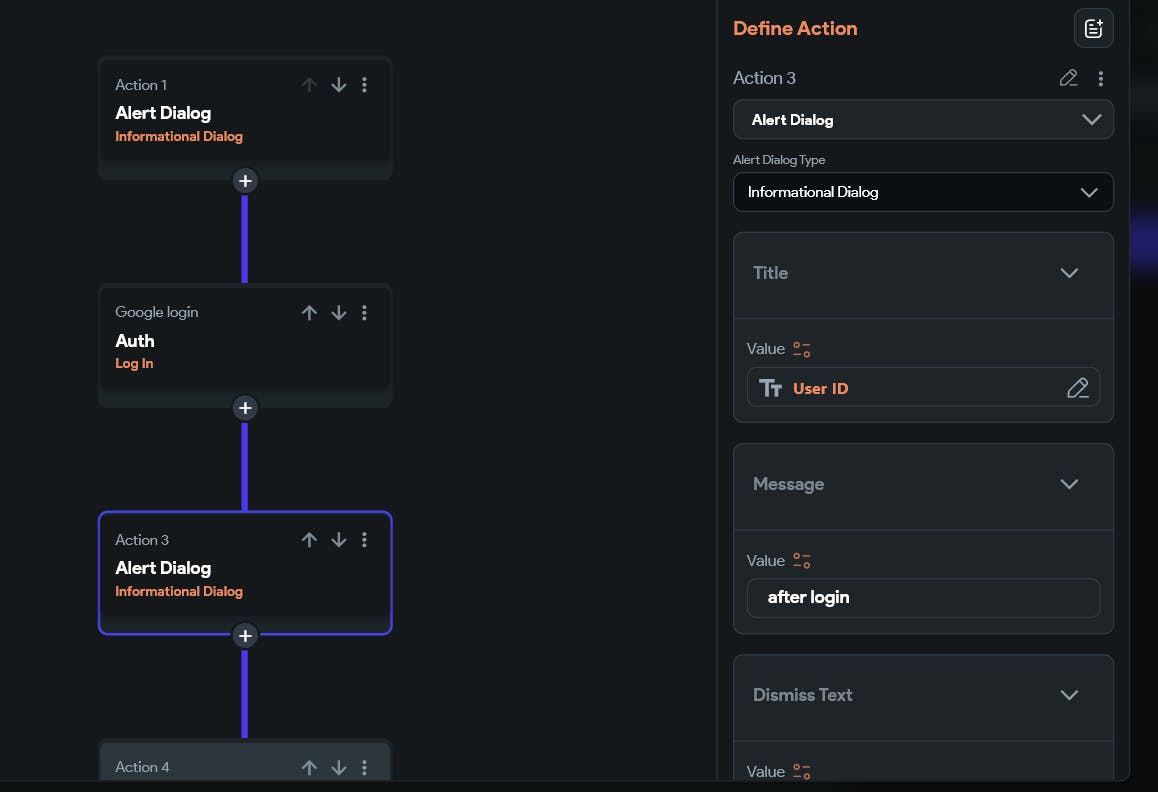Edit the User ID title value
Image resolution: width=1158 pixels, height=792 pixels.
click(x=1077, y=388)
